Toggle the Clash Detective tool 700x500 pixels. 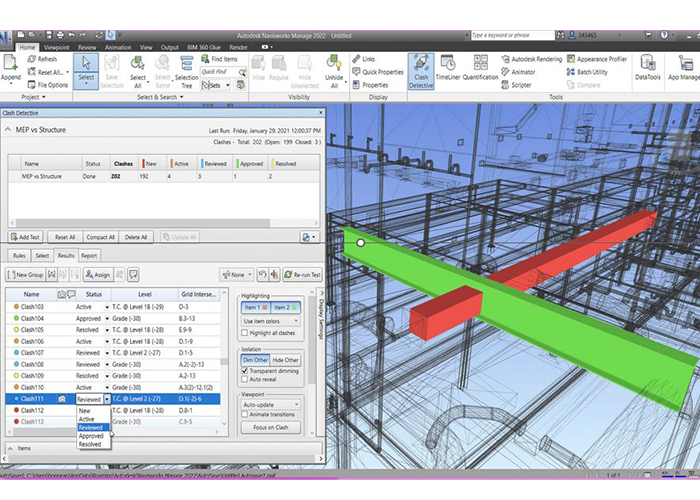(x=421, y=71)
